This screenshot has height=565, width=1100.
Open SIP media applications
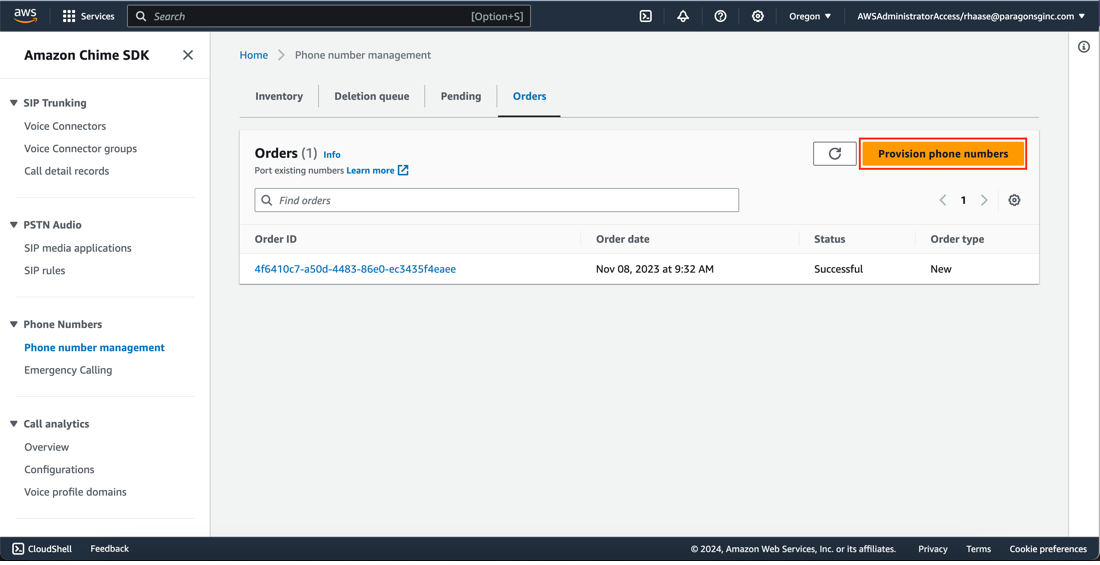tap(78, 248)
